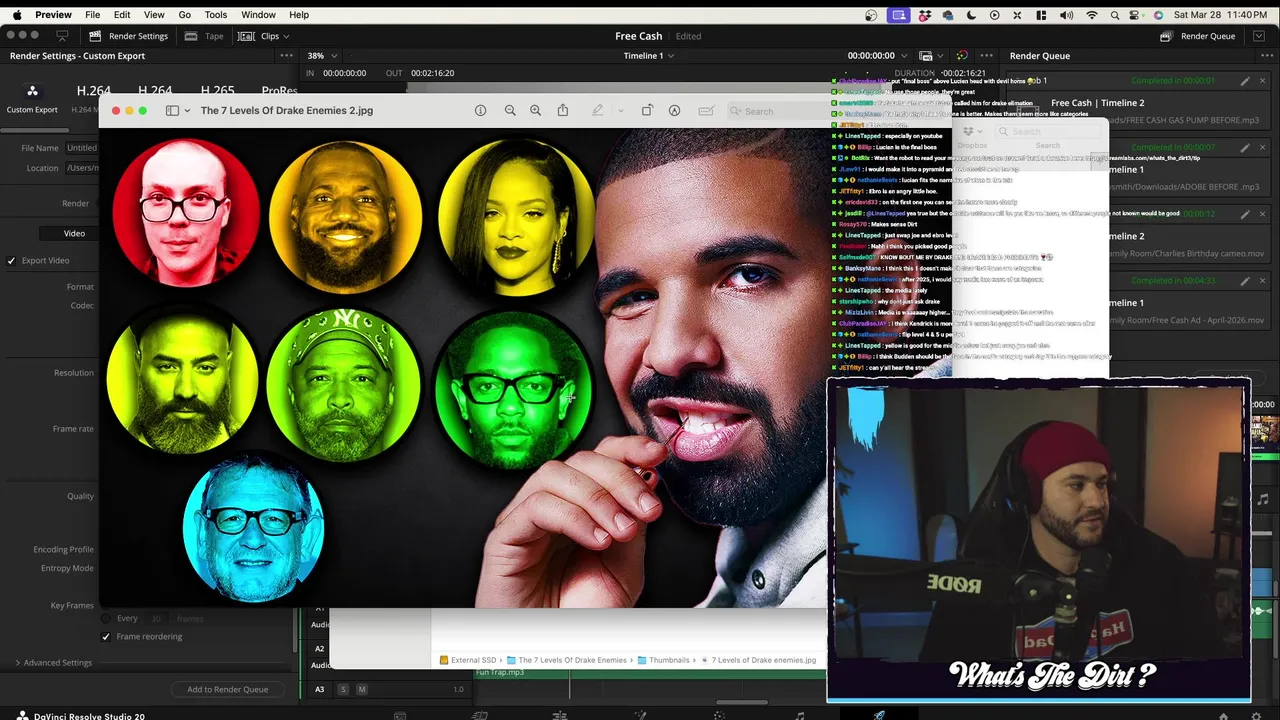Toggle the Export Video checkbox
1280x720 pixels.
click(11, 261)
